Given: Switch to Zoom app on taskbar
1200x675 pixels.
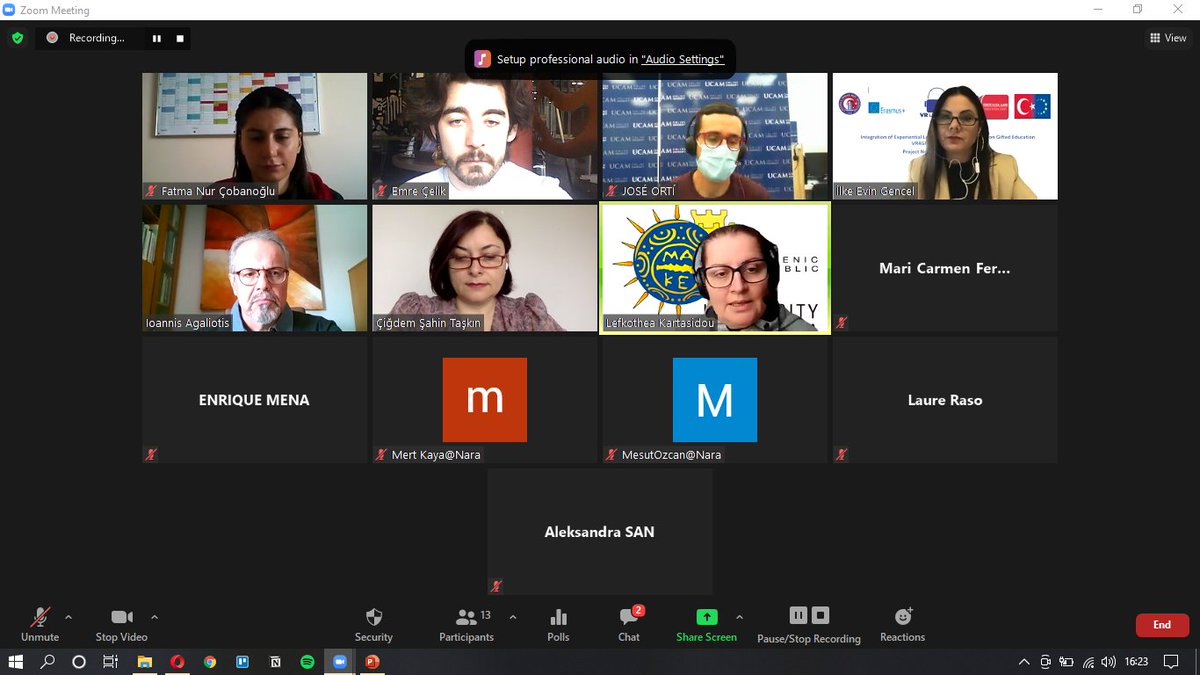Looking at the screenshot, I should tap(339, 662).
